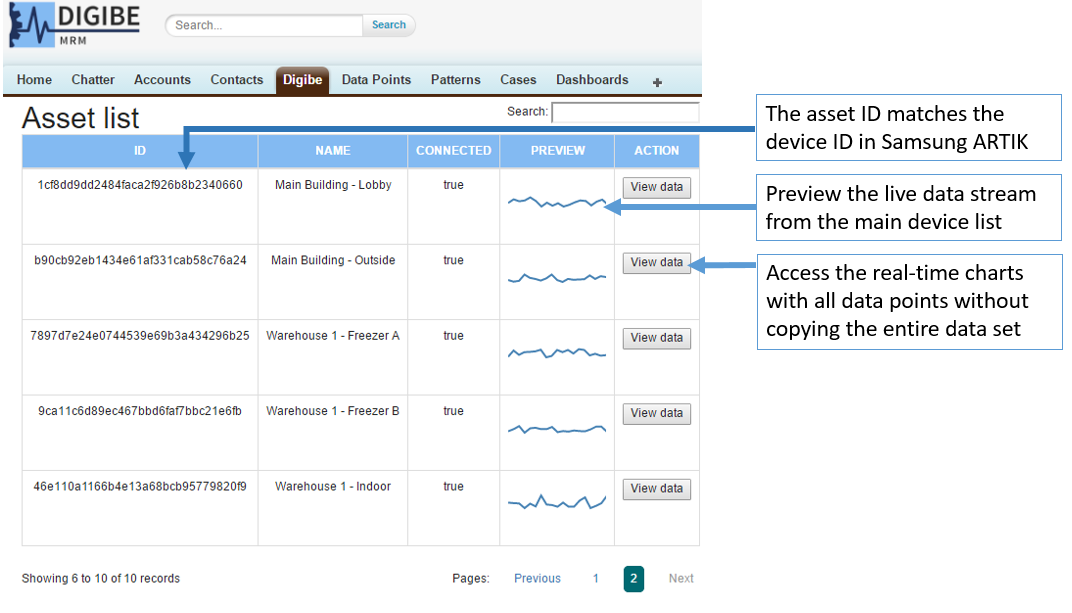Click the Warehouse 1 - Indoor sparkline
1072x613 pixels.
[557, 502]
